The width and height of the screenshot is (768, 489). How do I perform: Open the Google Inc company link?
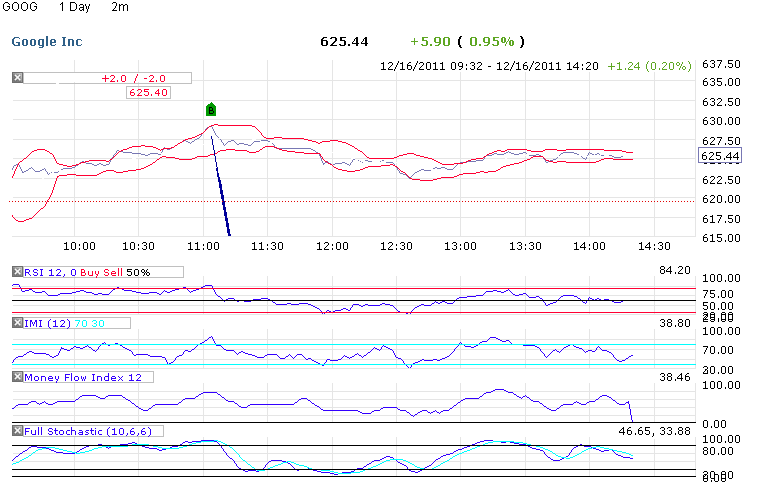pos(47,42)
